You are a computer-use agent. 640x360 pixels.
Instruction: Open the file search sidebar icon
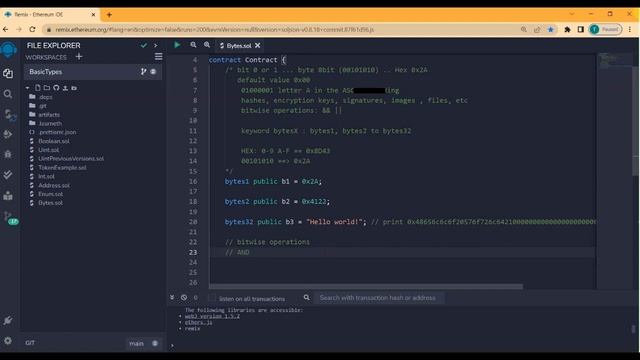pyautogui.click(x=8, y=94)
